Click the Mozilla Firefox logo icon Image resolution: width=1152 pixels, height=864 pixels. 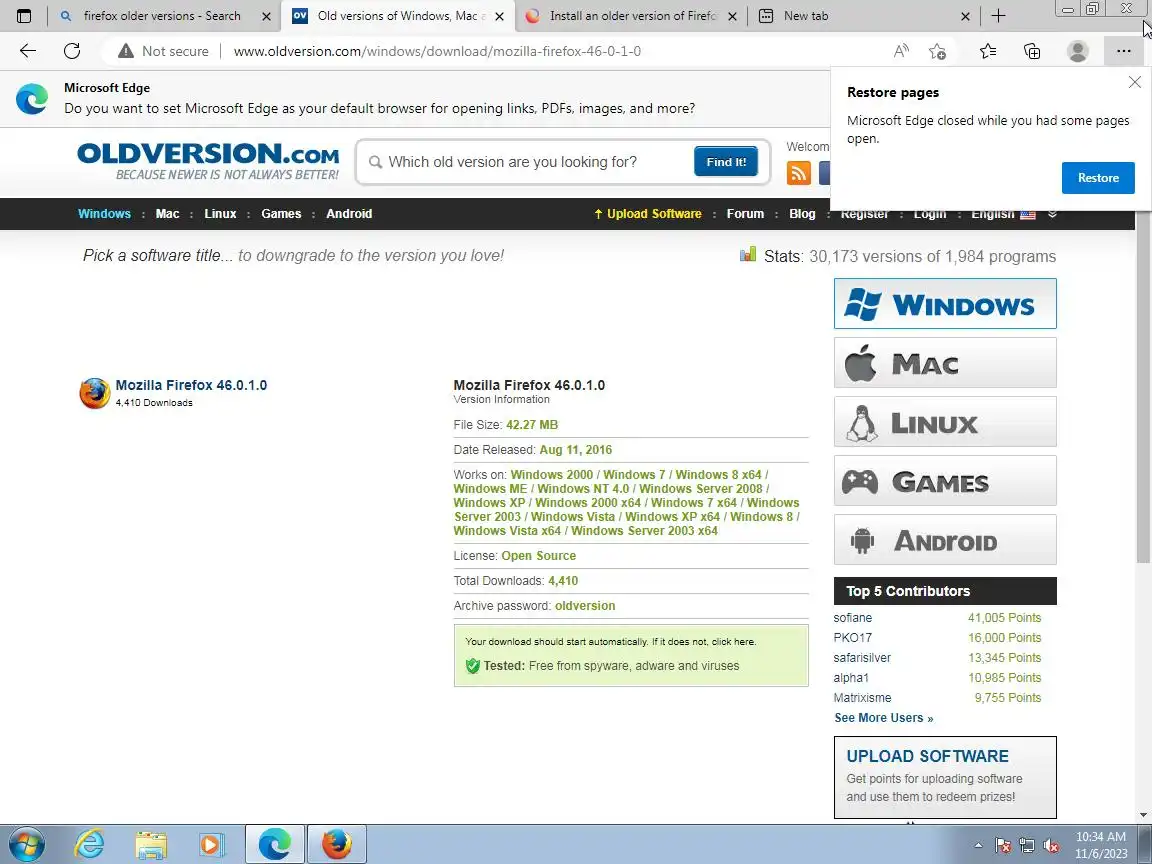click(x=95, y=393)
